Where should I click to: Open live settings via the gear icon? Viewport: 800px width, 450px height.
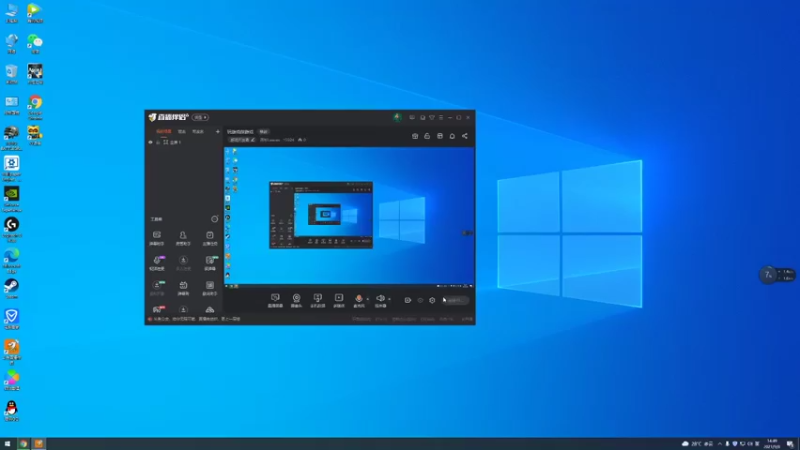point(432,301)
